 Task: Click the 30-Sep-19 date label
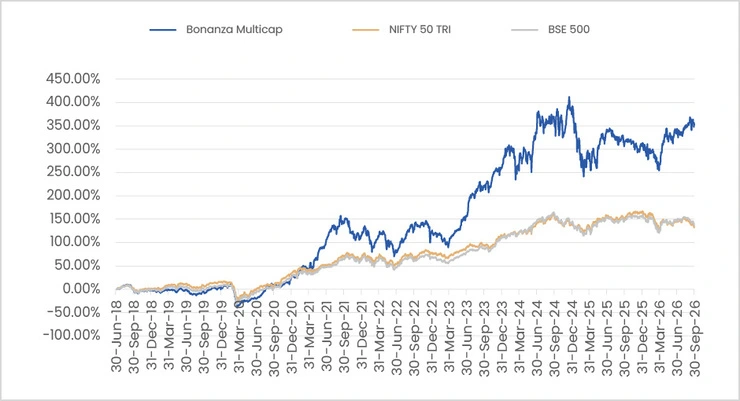click(x=204, y=336)
